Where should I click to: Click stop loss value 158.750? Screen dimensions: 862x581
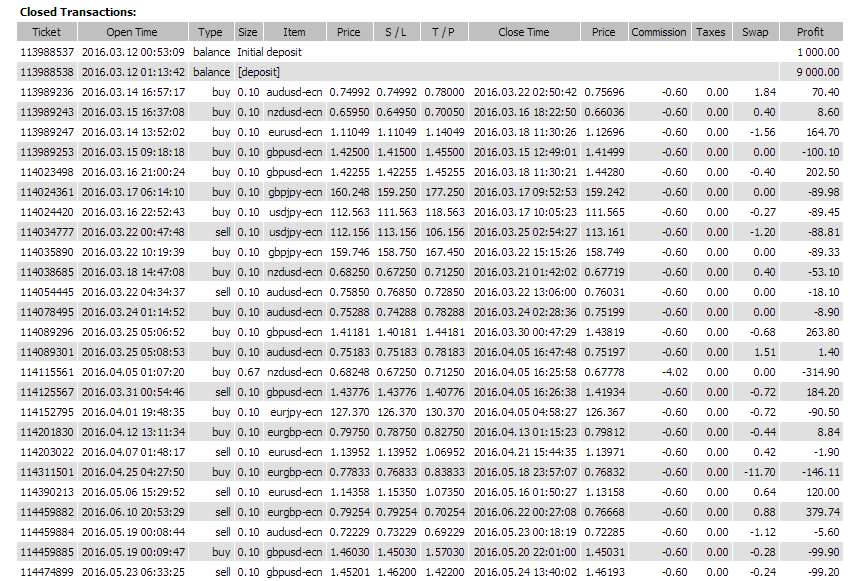click(x=397, y=252)
